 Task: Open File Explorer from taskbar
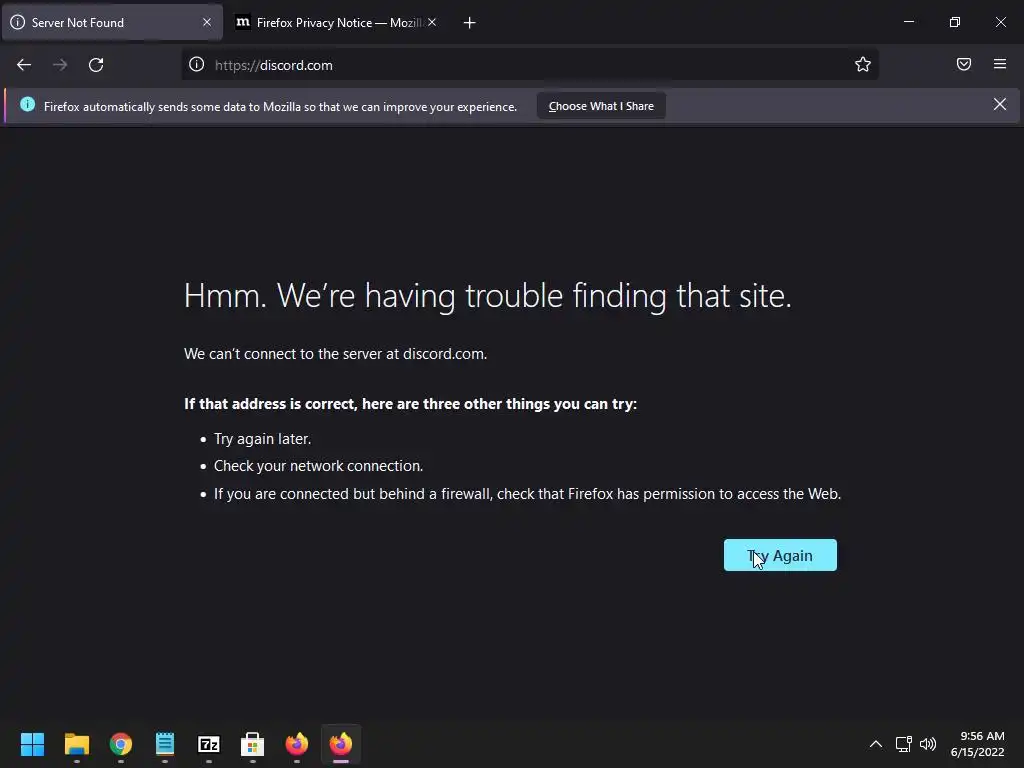(x=76, y=744)
